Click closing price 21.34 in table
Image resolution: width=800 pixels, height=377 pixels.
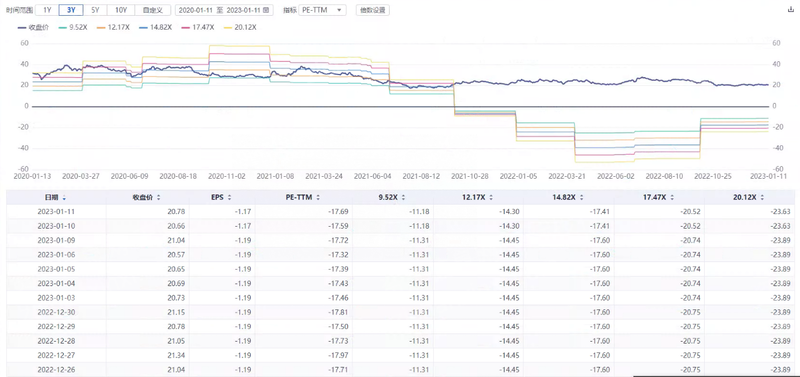coord(176,355)
